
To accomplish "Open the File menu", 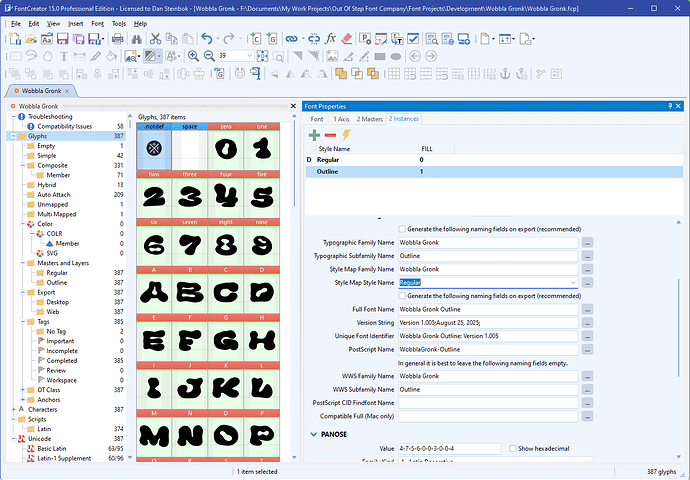I will click(x=16, y=24).
